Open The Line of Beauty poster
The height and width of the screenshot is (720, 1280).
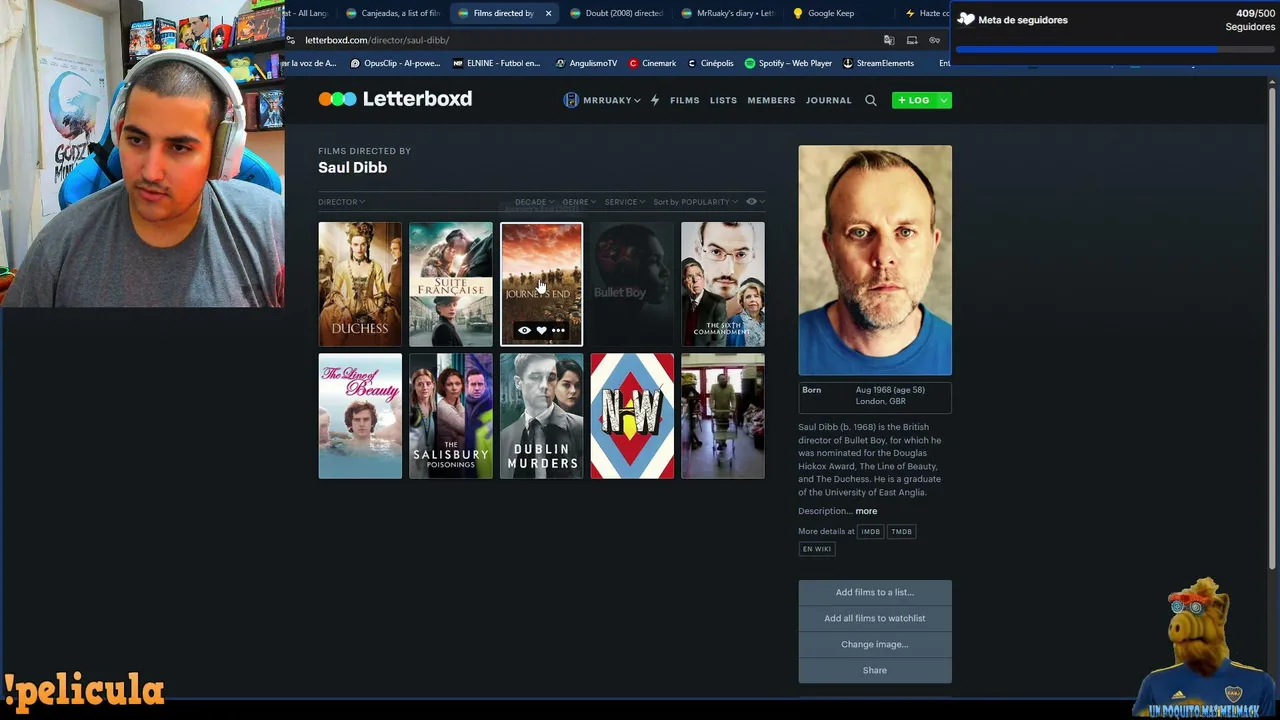[360, 416]
